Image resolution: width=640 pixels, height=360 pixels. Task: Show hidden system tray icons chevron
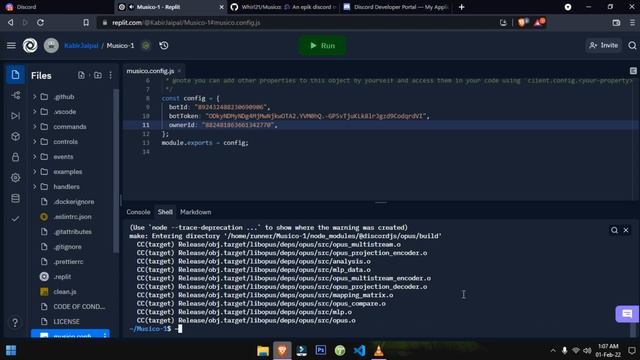553,351
